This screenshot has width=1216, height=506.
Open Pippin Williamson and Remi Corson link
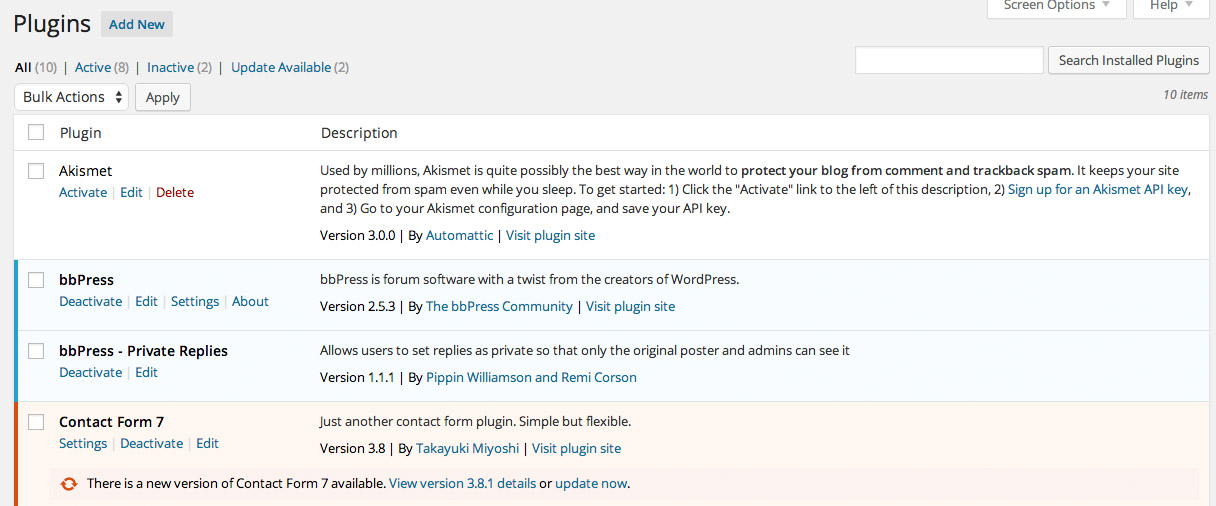(x=531, y=377)
